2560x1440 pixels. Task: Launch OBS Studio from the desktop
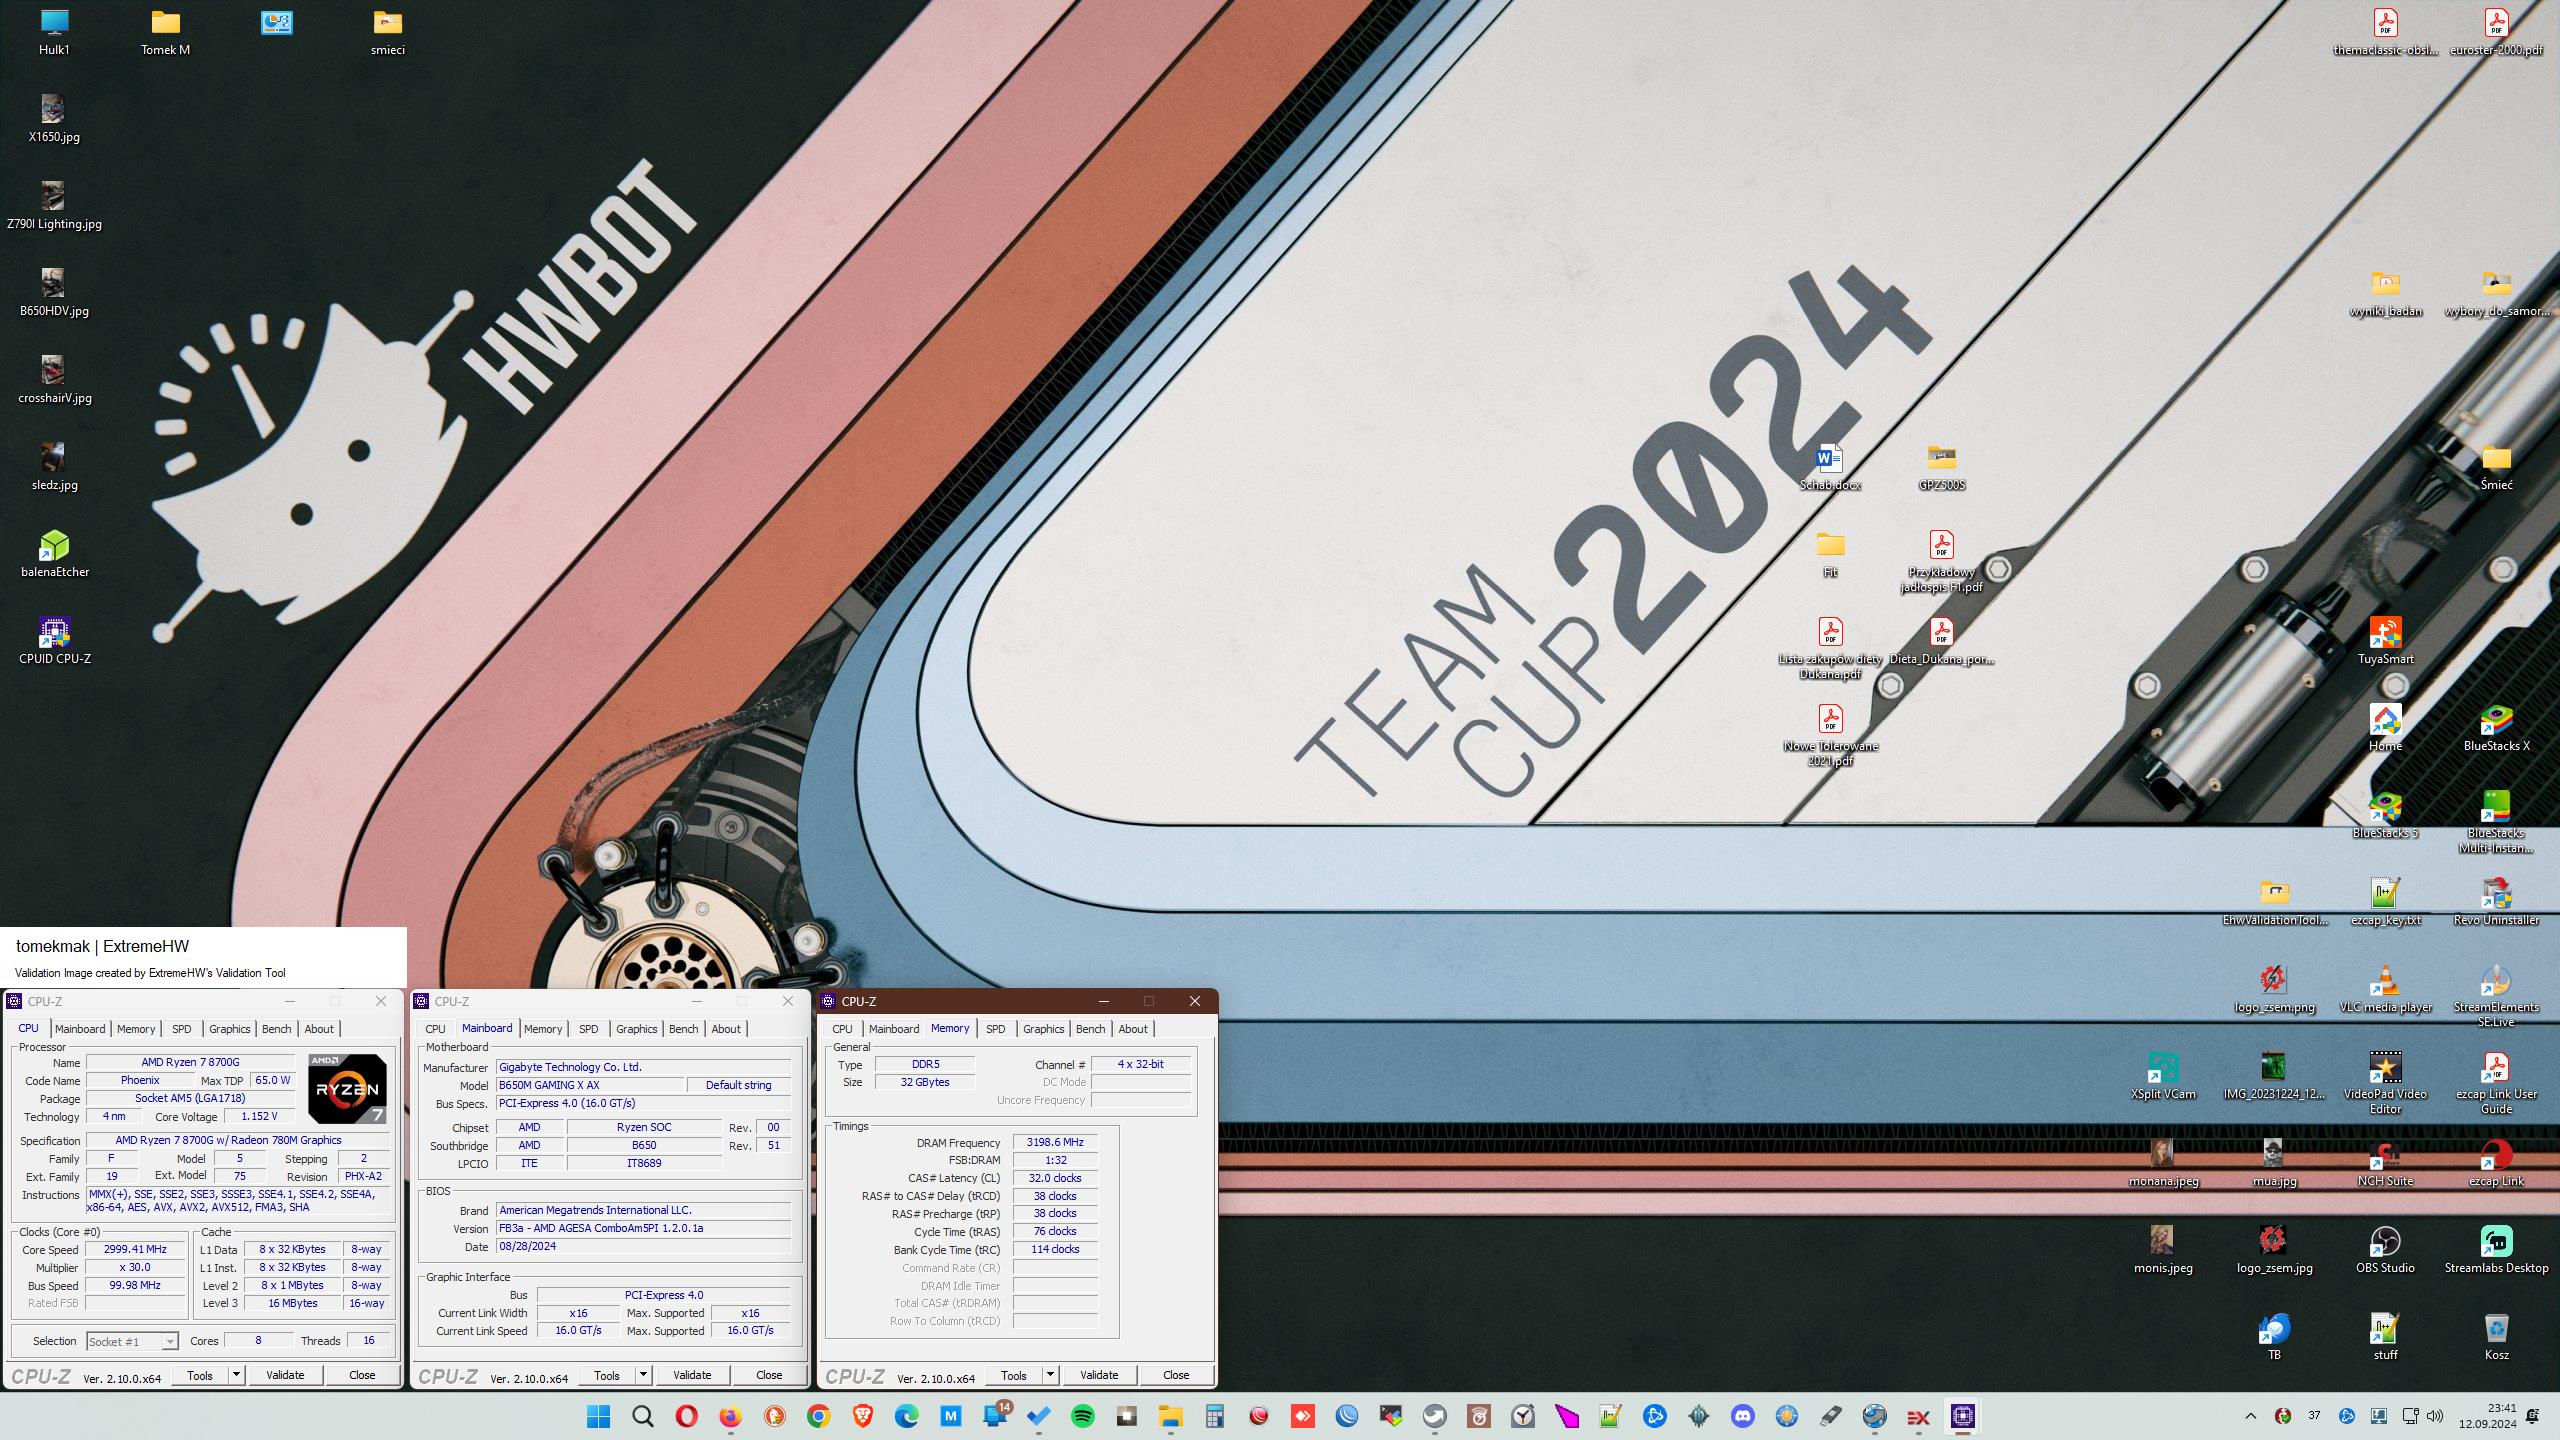click(x=2385, y=1250)
